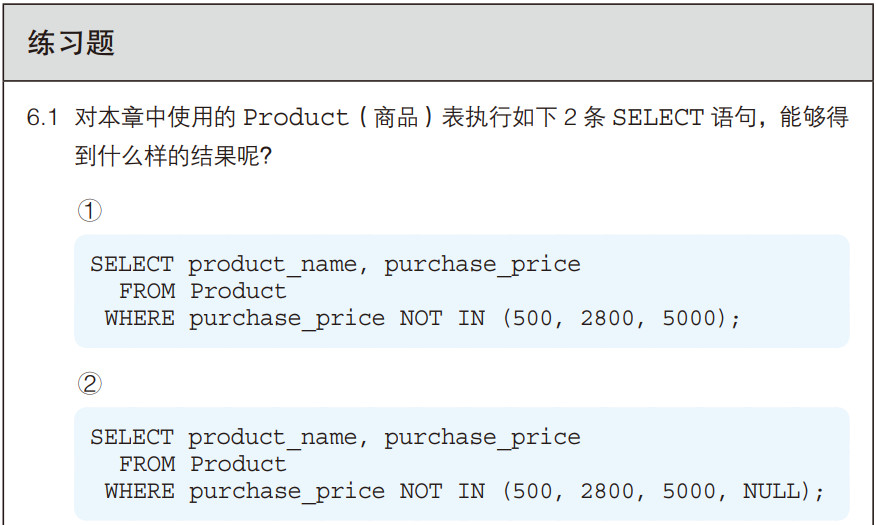Click the text 到什么样的结果呢
Viewport: 877px width, 525px height.
pos(168,155)
